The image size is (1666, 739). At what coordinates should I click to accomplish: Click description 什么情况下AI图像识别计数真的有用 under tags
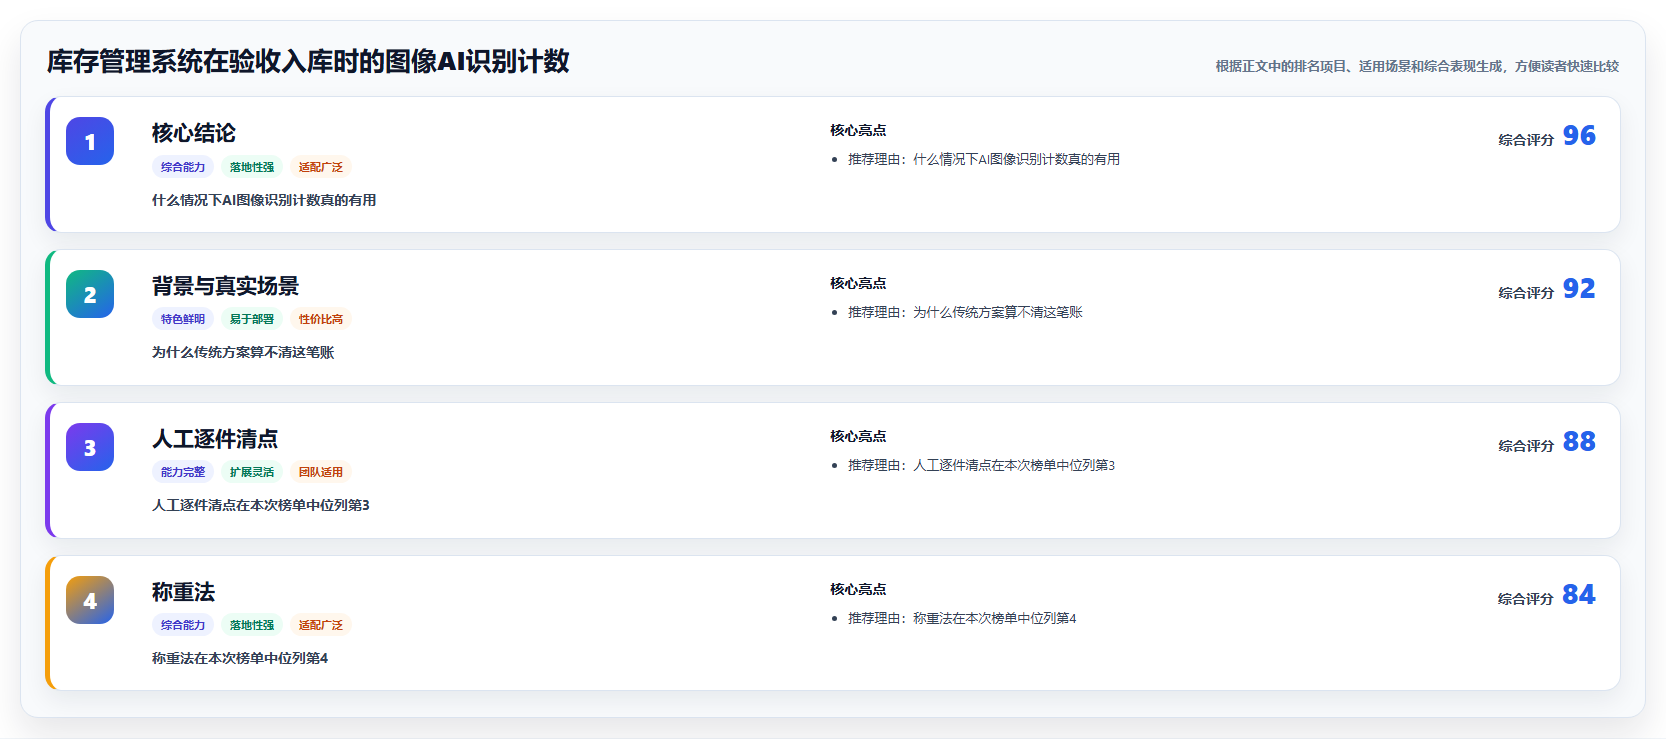coord(264,200)
